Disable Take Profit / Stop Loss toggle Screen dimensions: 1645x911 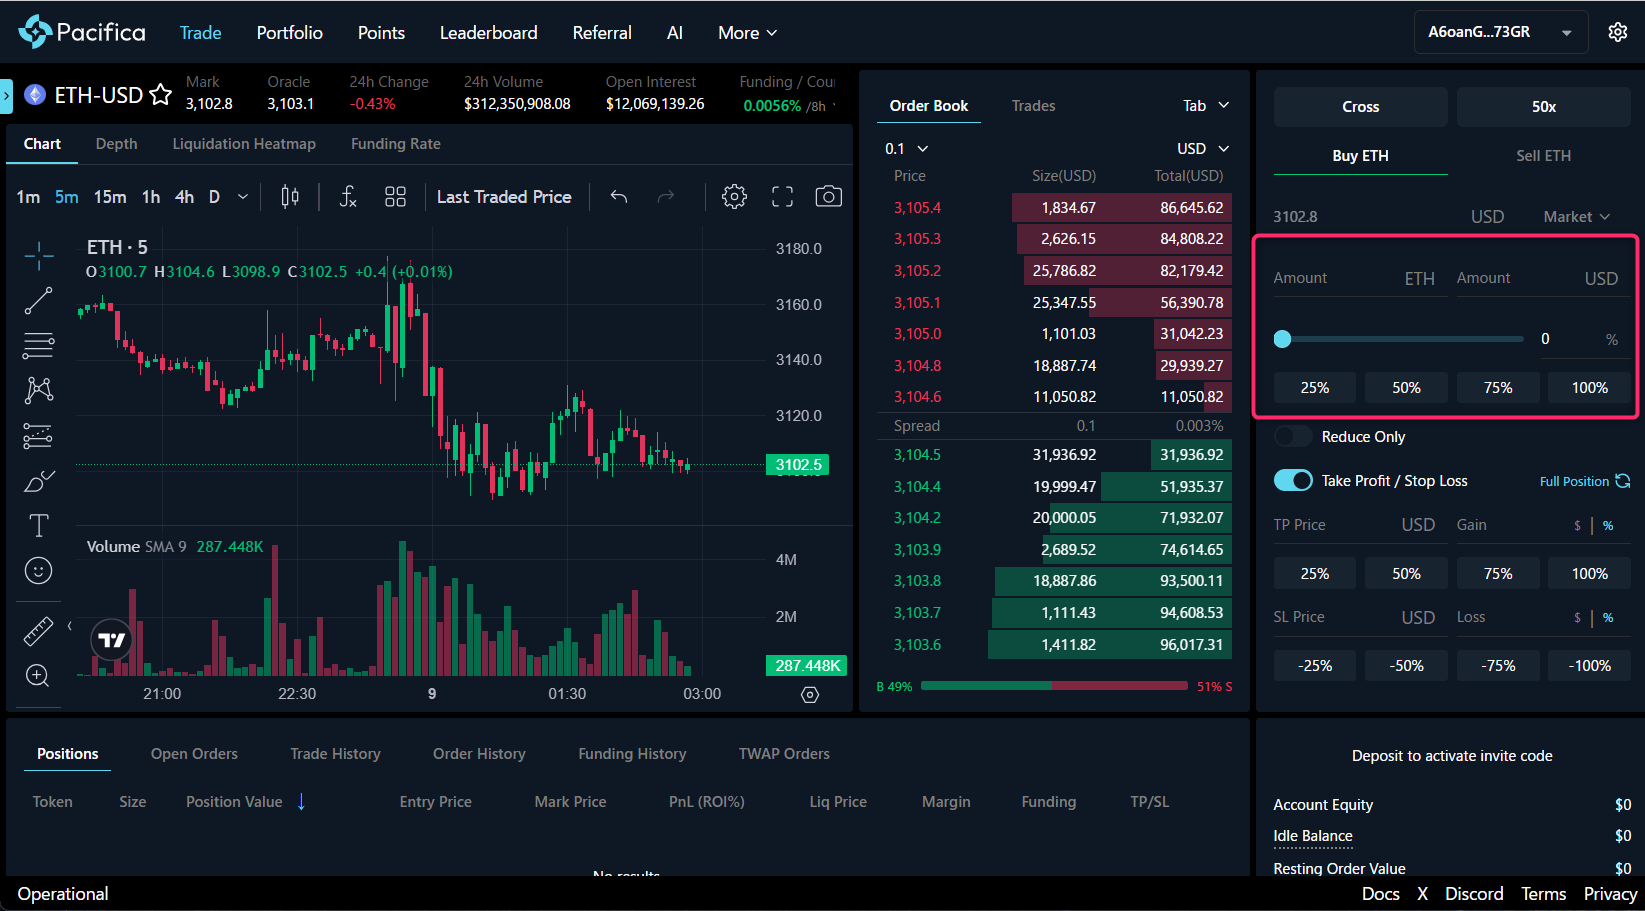[x=1292, y=481]
